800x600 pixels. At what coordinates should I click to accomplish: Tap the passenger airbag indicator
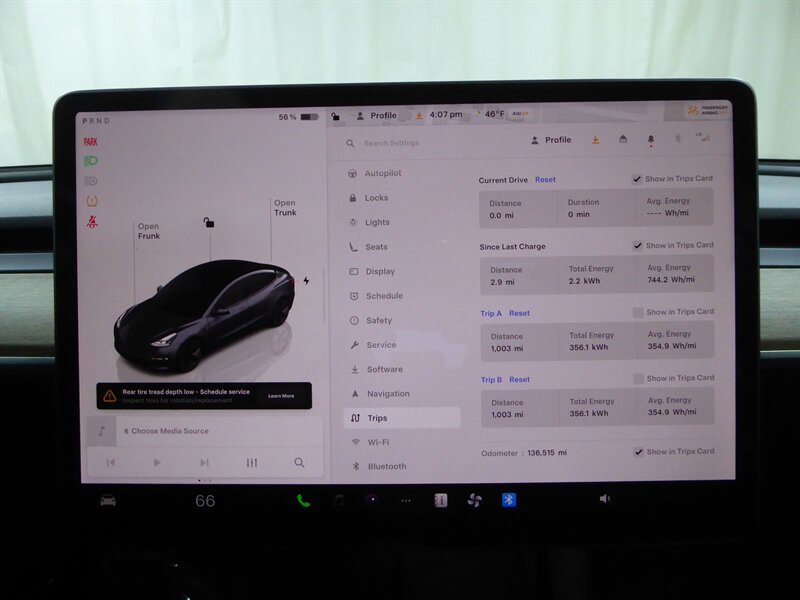coord(708,110)
